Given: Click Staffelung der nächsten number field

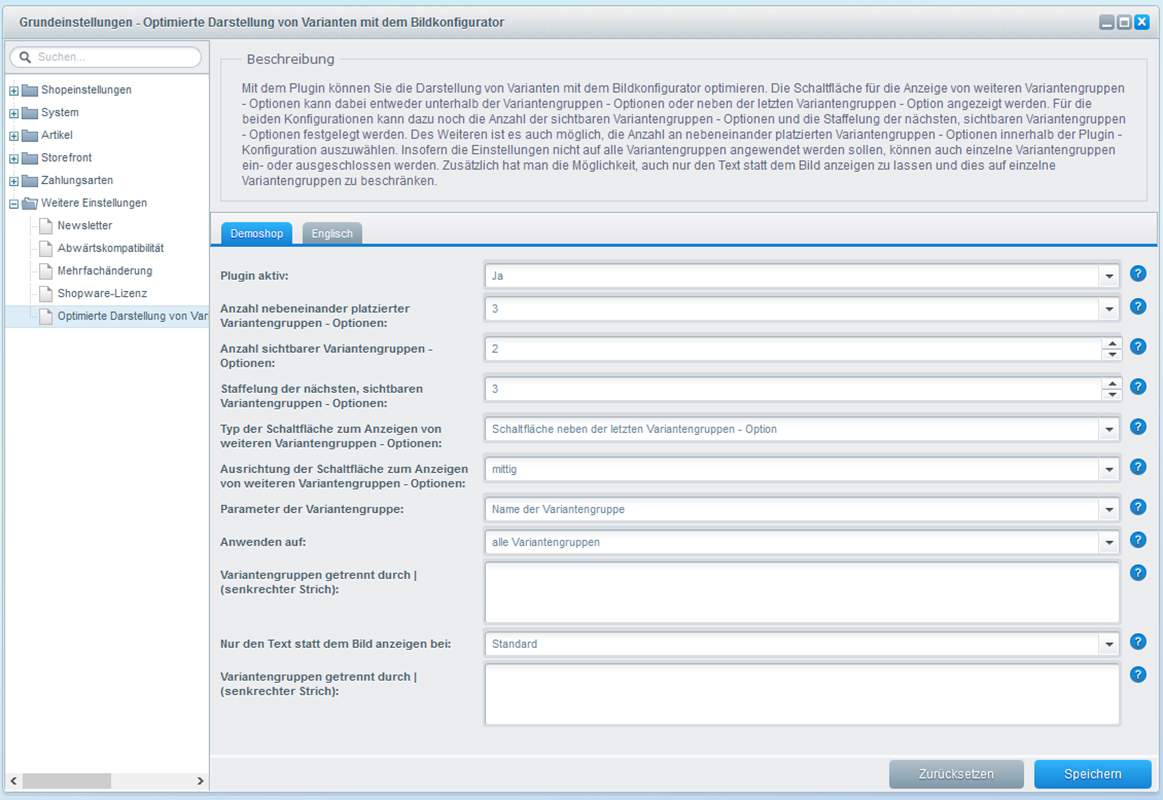Looking at the screenshot, I should [x=794, y=389].
